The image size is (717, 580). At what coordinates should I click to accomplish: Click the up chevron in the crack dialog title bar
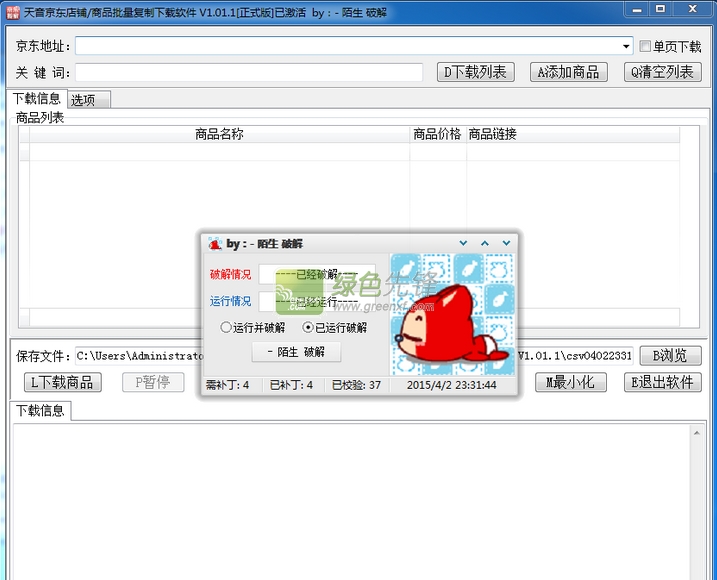point(485,243)
